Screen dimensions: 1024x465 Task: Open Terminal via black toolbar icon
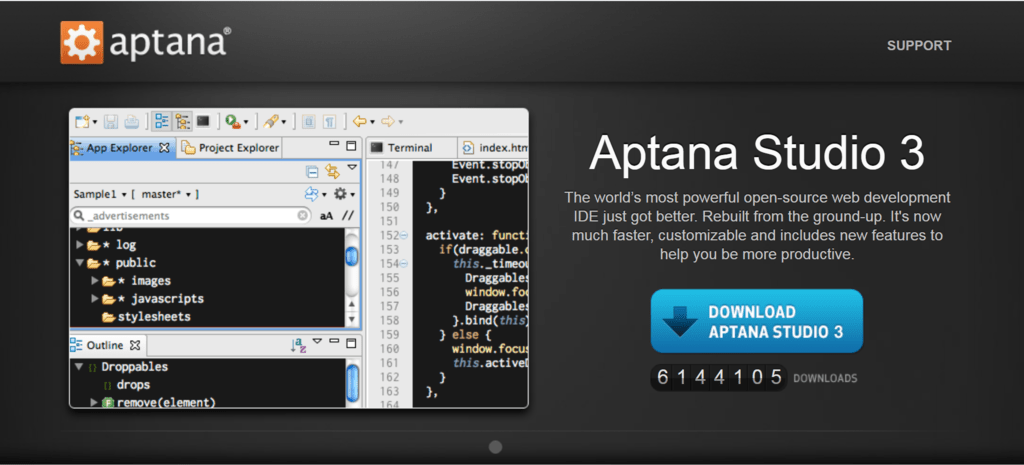point(203,121)
